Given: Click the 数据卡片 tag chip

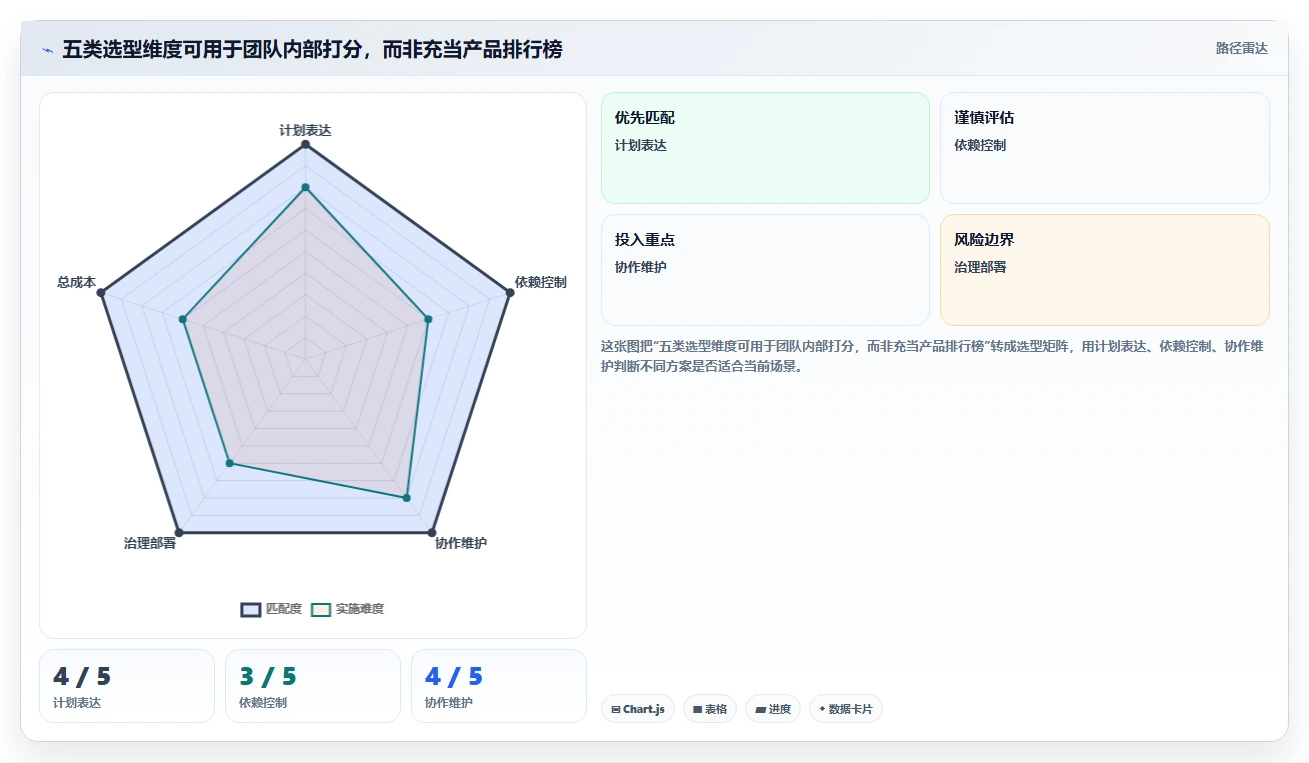Looking at the screenshot, I should tap(846, 709).
